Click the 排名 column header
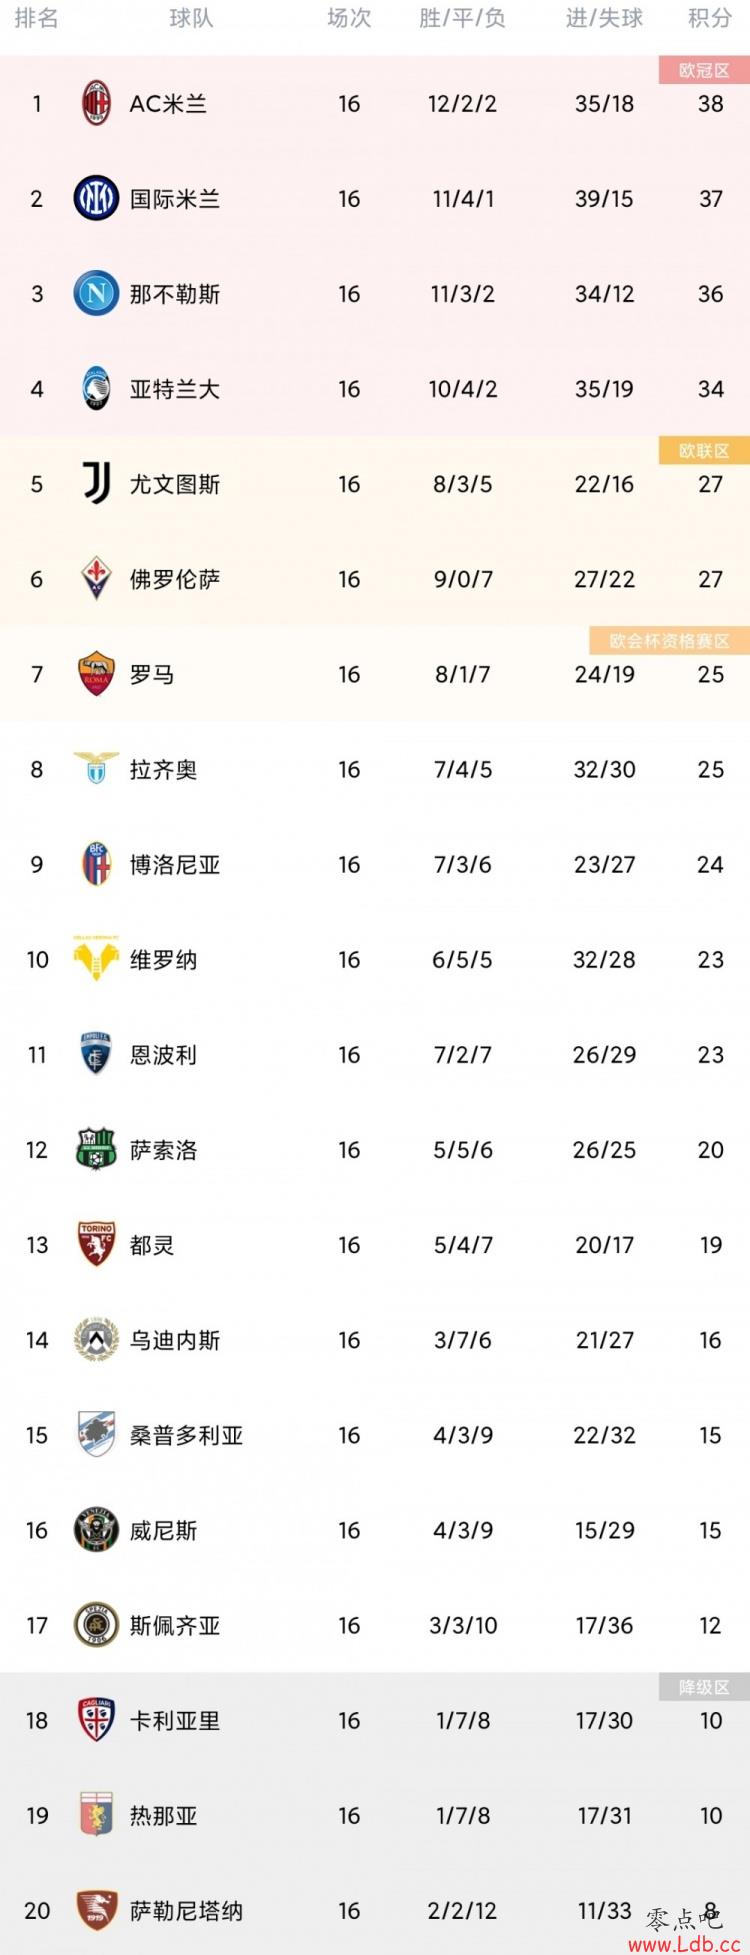Viewport: 750px width, 1955px height. click(x=36, y=18)
